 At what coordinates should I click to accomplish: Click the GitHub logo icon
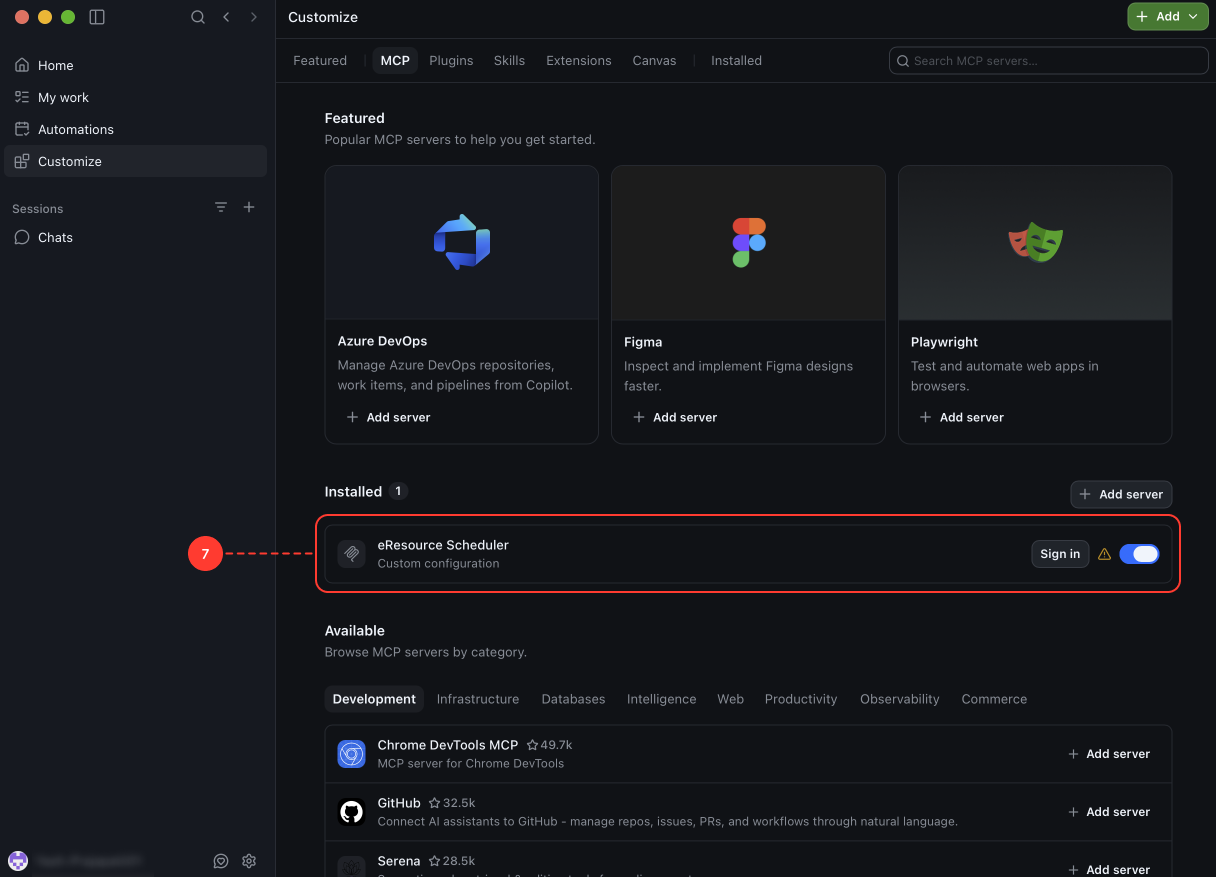351,812
